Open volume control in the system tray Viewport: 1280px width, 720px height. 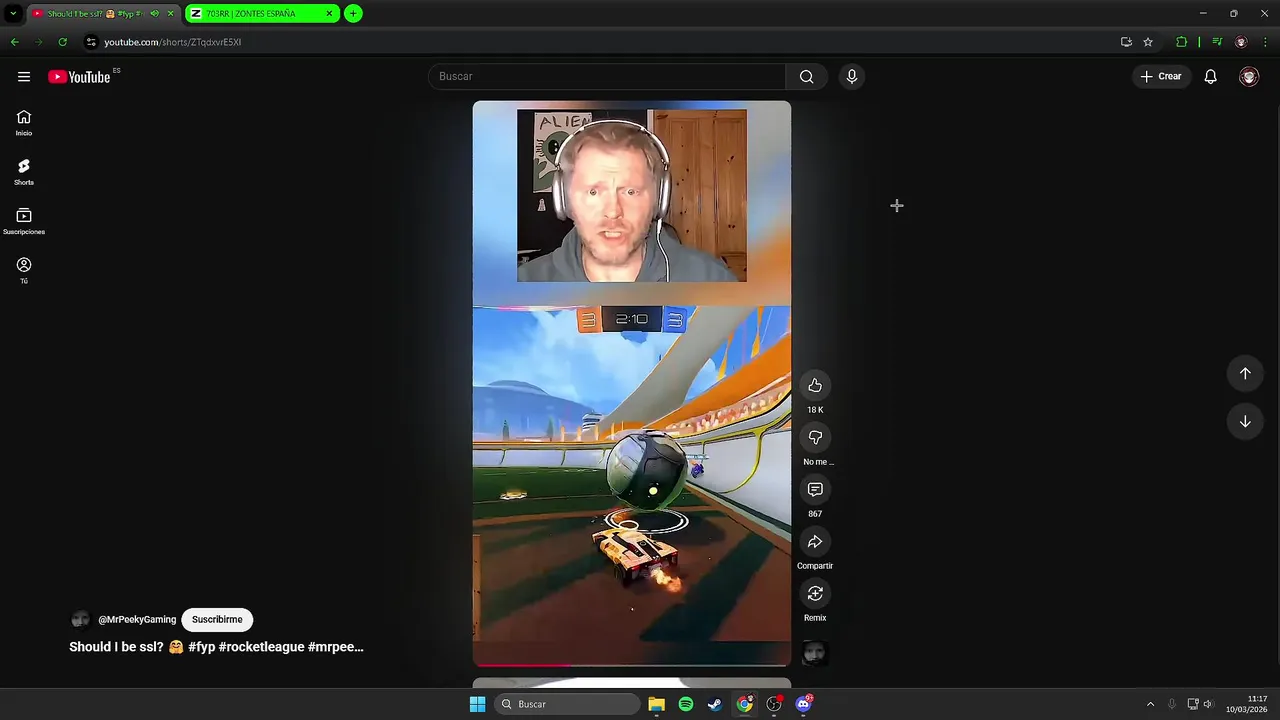click(x=1208, y=704)
